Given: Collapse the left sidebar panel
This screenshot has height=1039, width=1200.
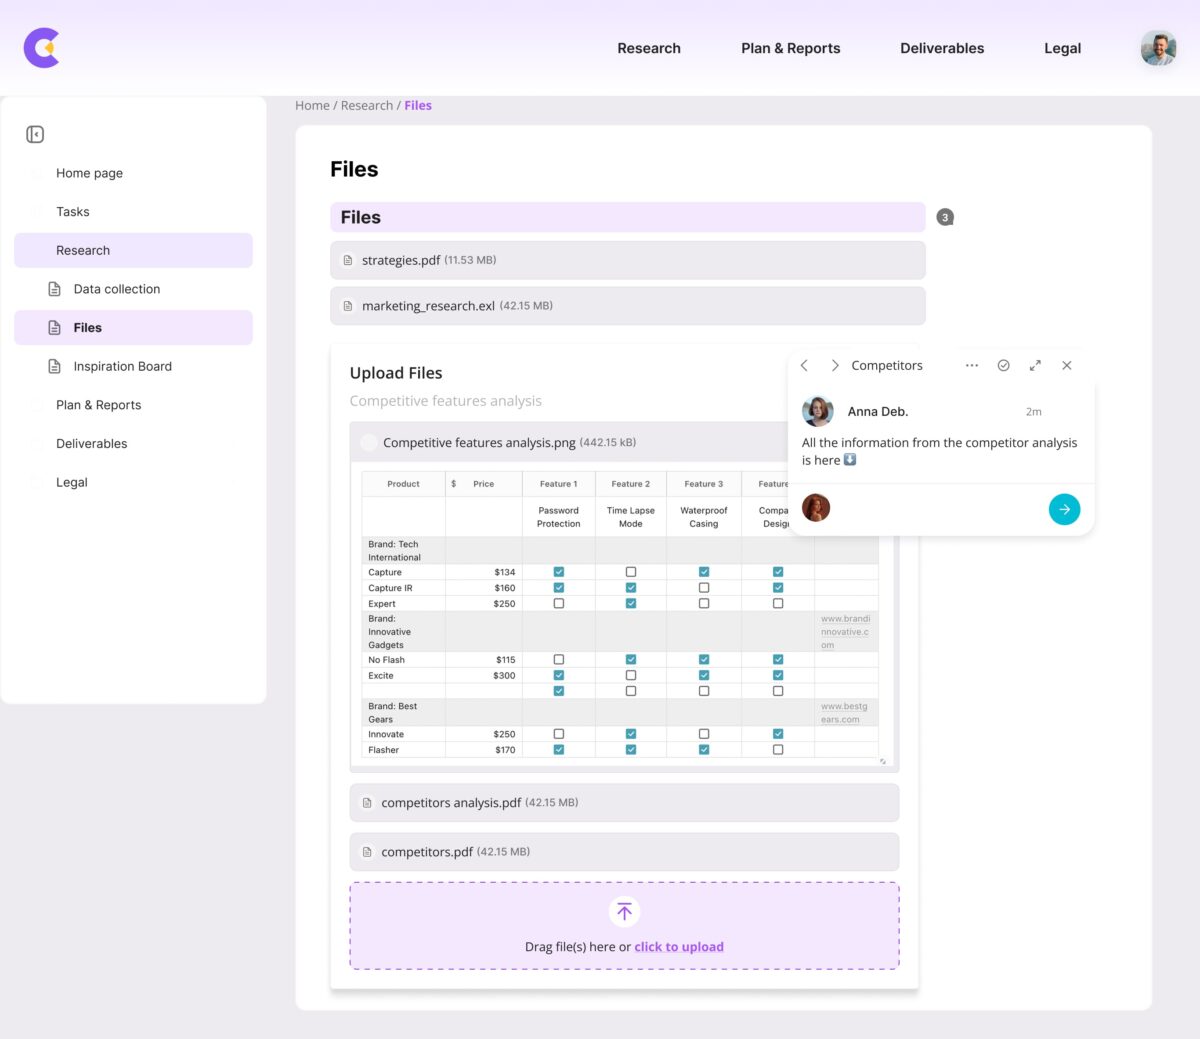Looking at the screenshot, I should tap(35, 134).
